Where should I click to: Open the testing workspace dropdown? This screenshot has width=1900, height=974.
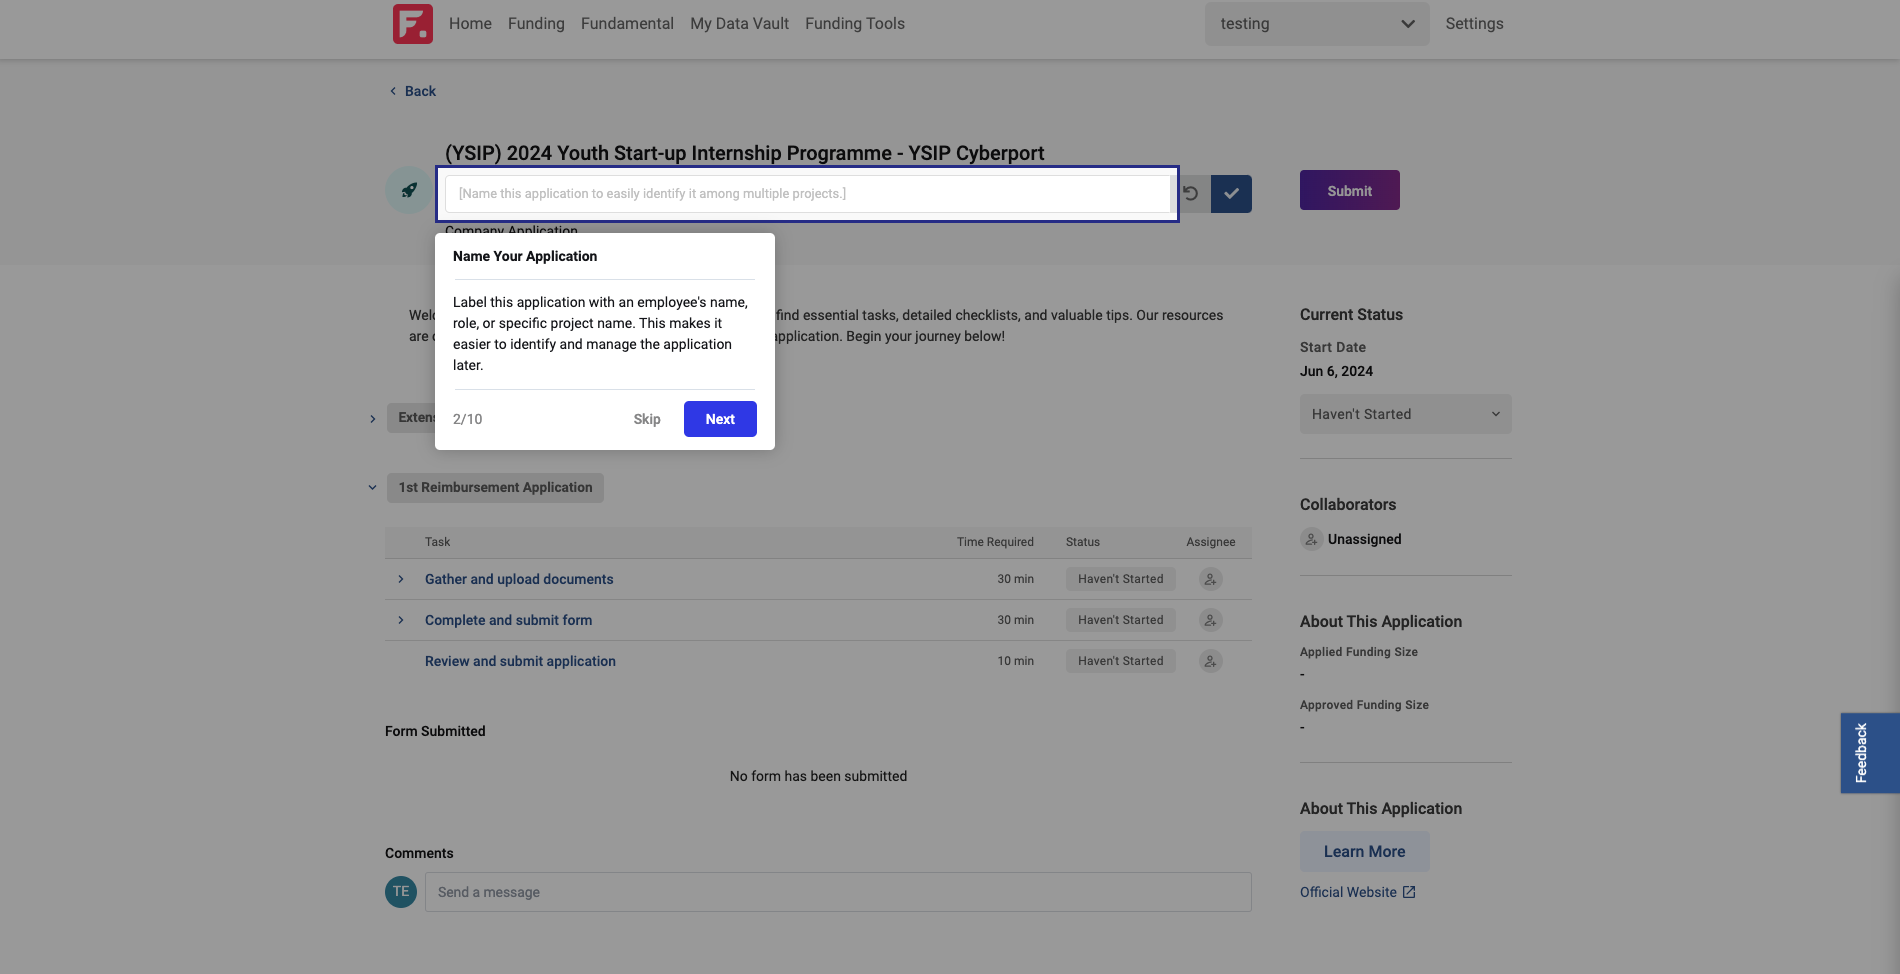pos(1317,24)
